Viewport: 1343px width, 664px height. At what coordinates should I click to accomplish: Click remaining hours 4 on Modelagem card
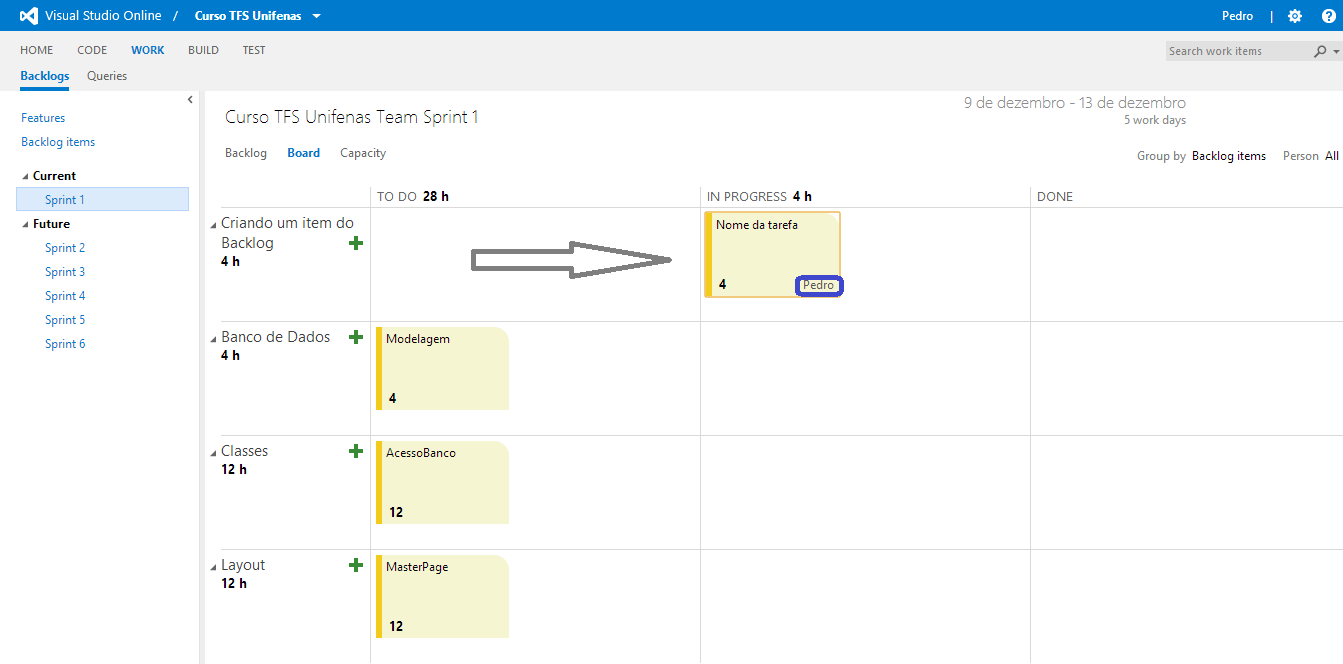pyautogui.click(x=393, y=398)
